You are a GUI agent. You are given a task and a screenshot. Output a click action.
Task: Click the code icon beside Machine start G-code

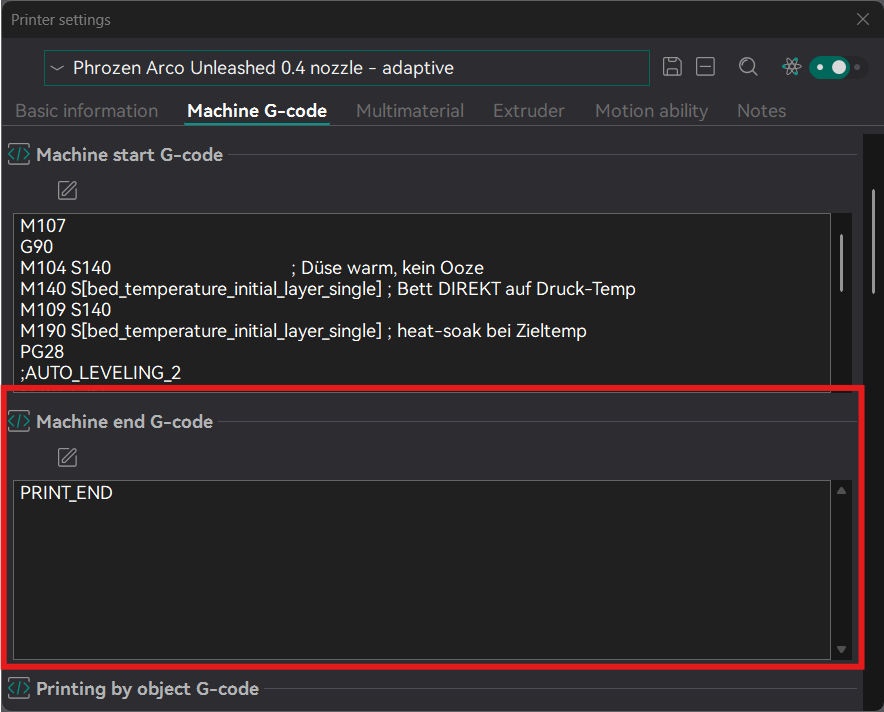point(19,154)
